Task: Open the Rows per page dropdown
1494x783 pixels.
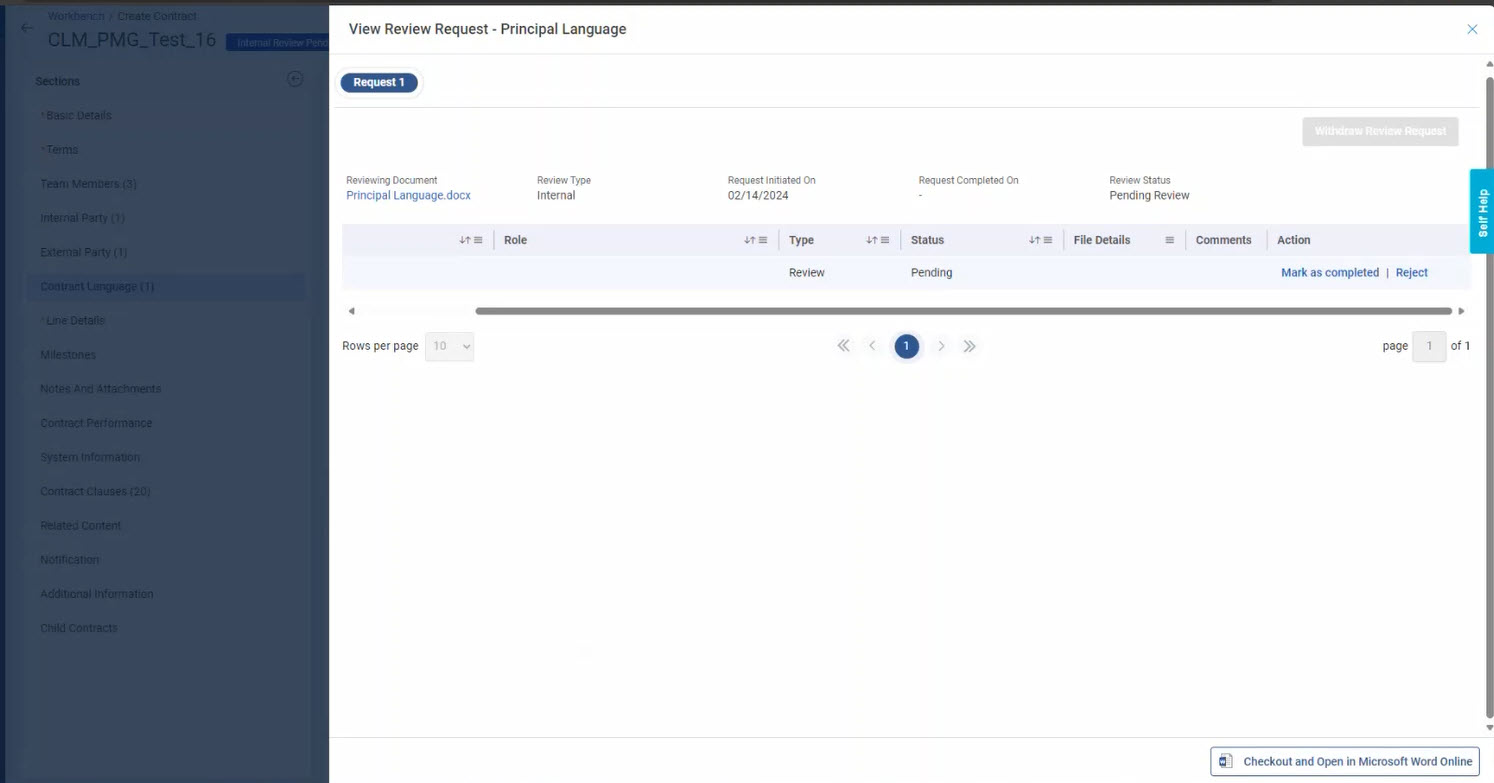Action: tap(449, 346)
